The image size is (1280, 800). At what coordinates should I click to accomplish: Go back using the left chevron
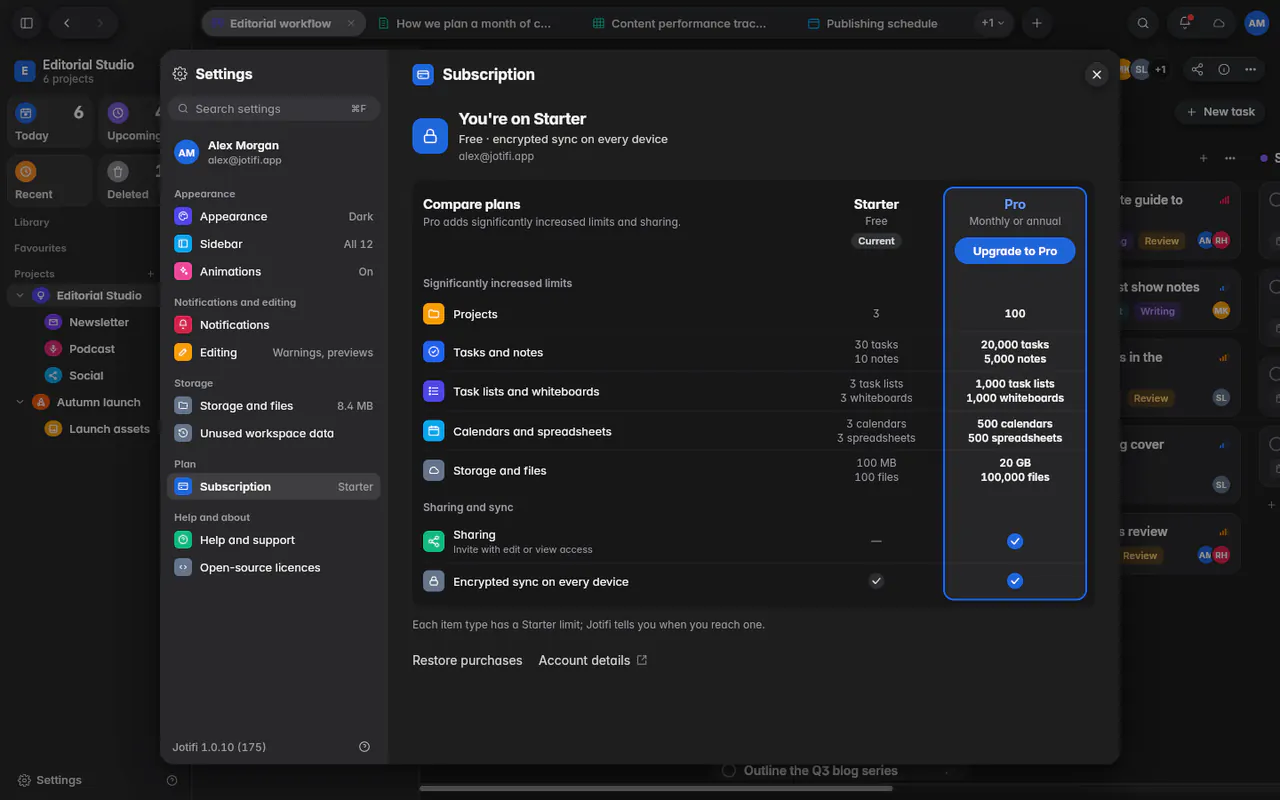pyautogui.click(x=66, y=23)
